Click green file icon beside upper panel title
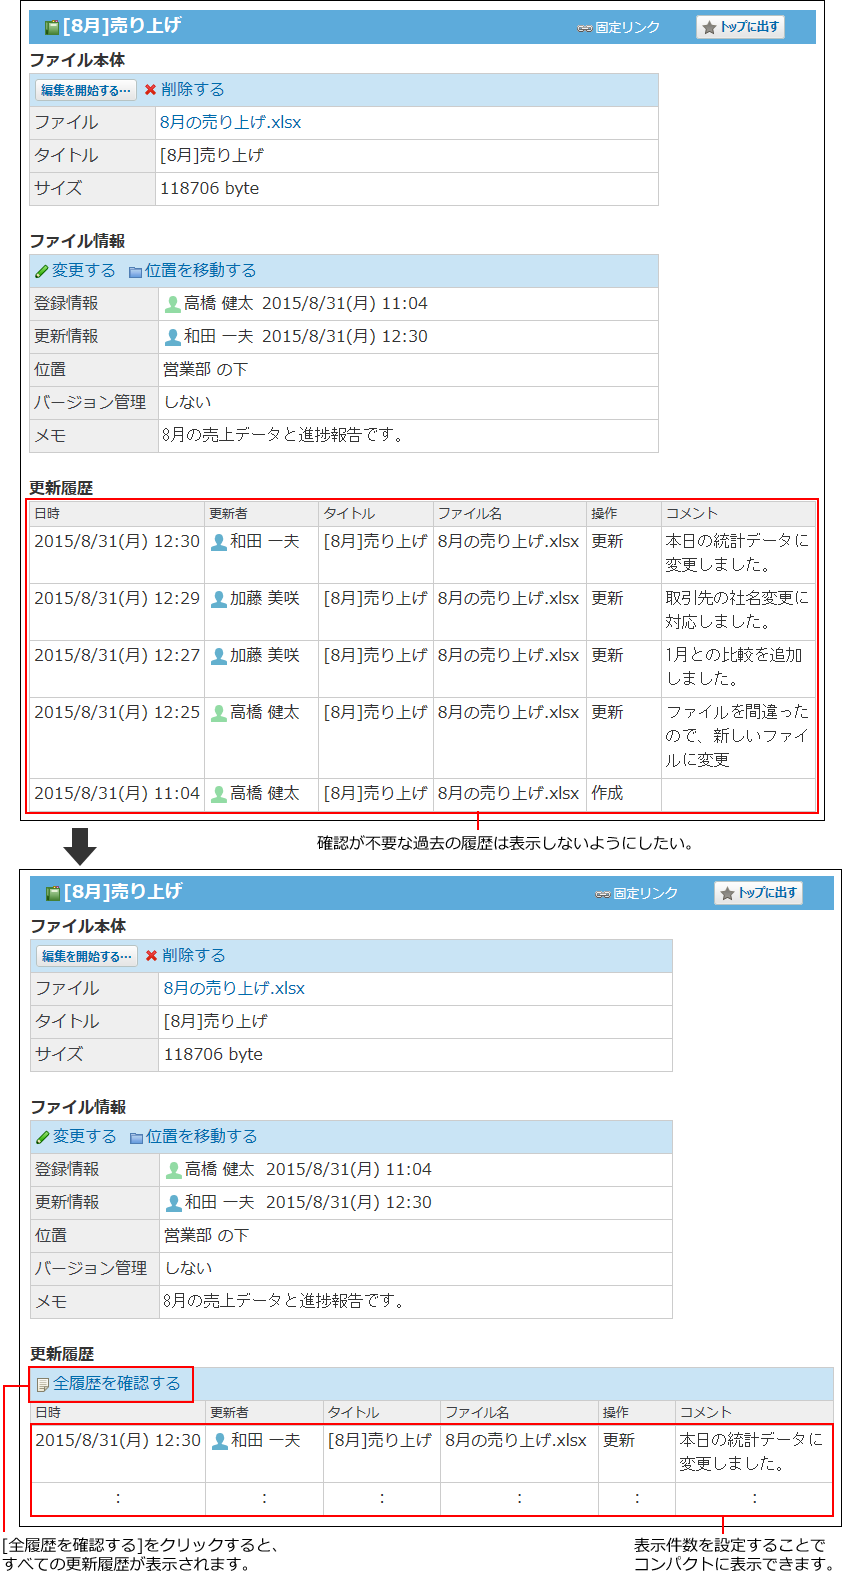 pyautogui.click(x=52, y=27)
